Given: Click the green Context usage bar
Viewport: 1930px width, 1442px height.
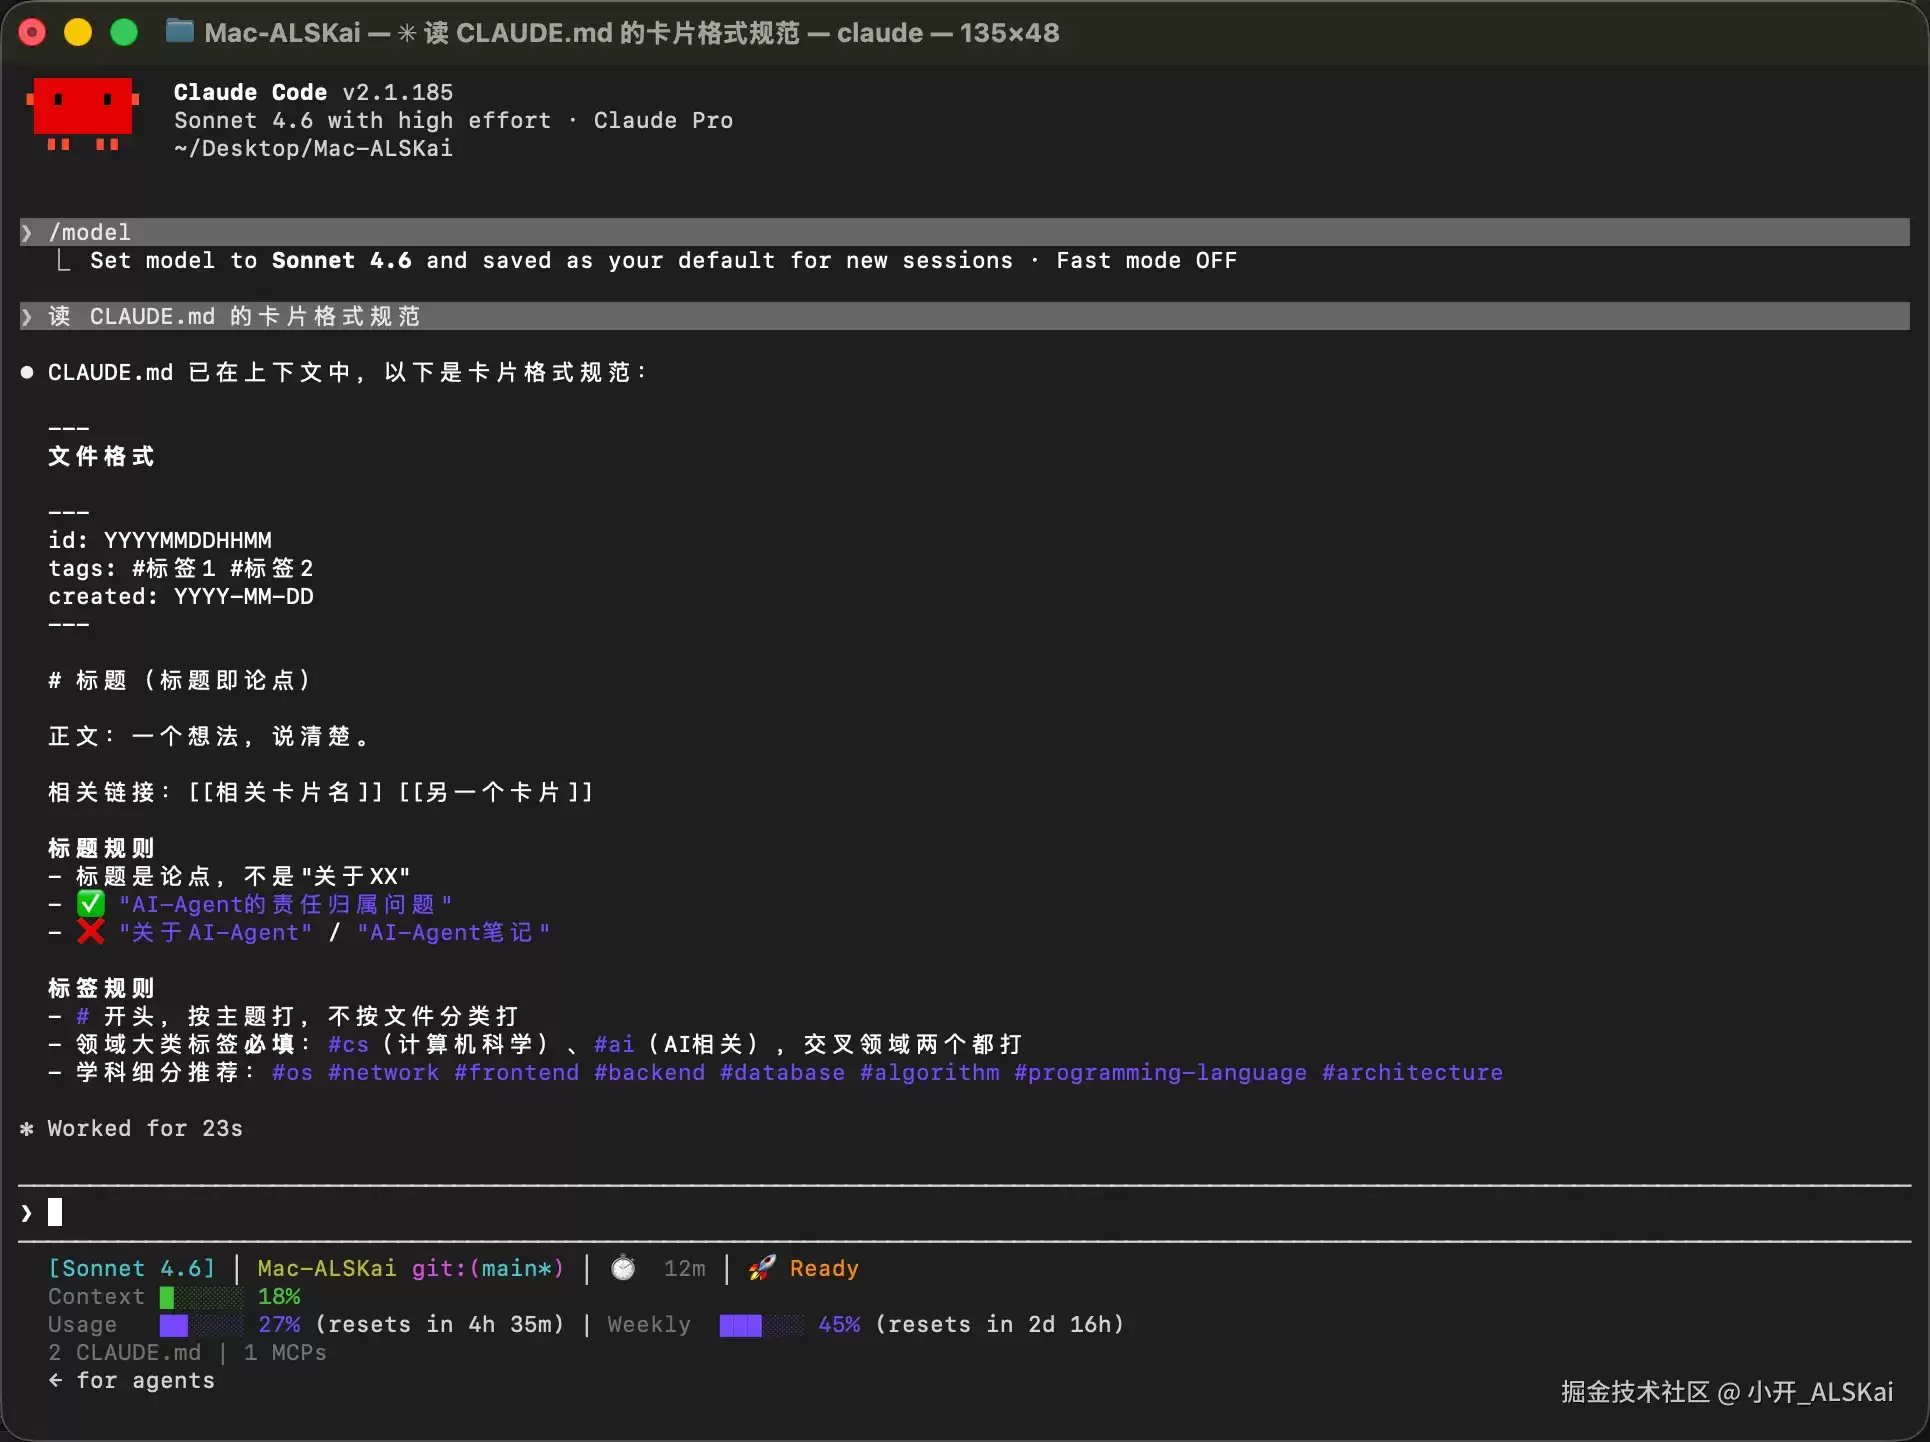Looking at the screenshot, I should coord(201,1297).
